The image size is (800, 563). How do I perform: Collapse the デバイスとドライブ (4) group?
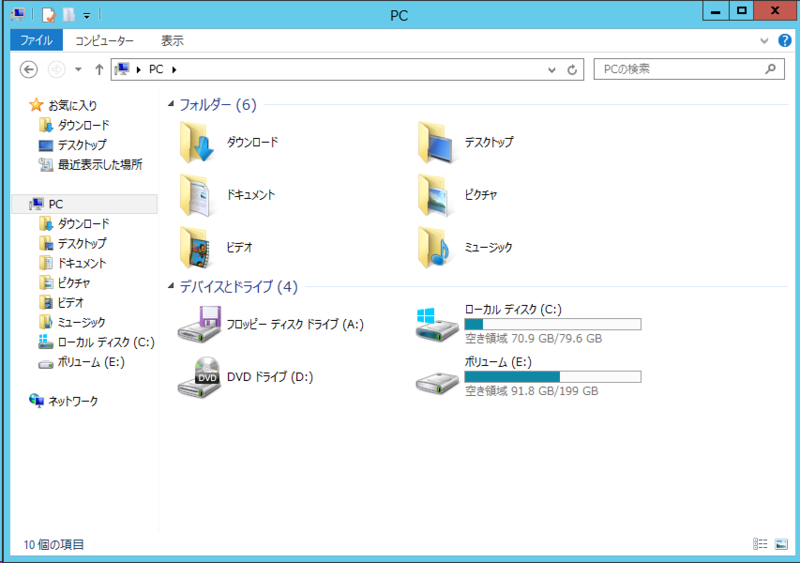click(x=171, y=287)
